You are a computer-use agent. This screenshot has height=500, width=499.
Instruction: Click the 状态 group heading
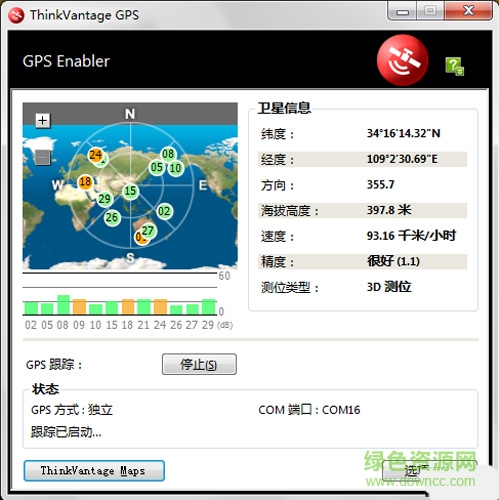[45, 389]
